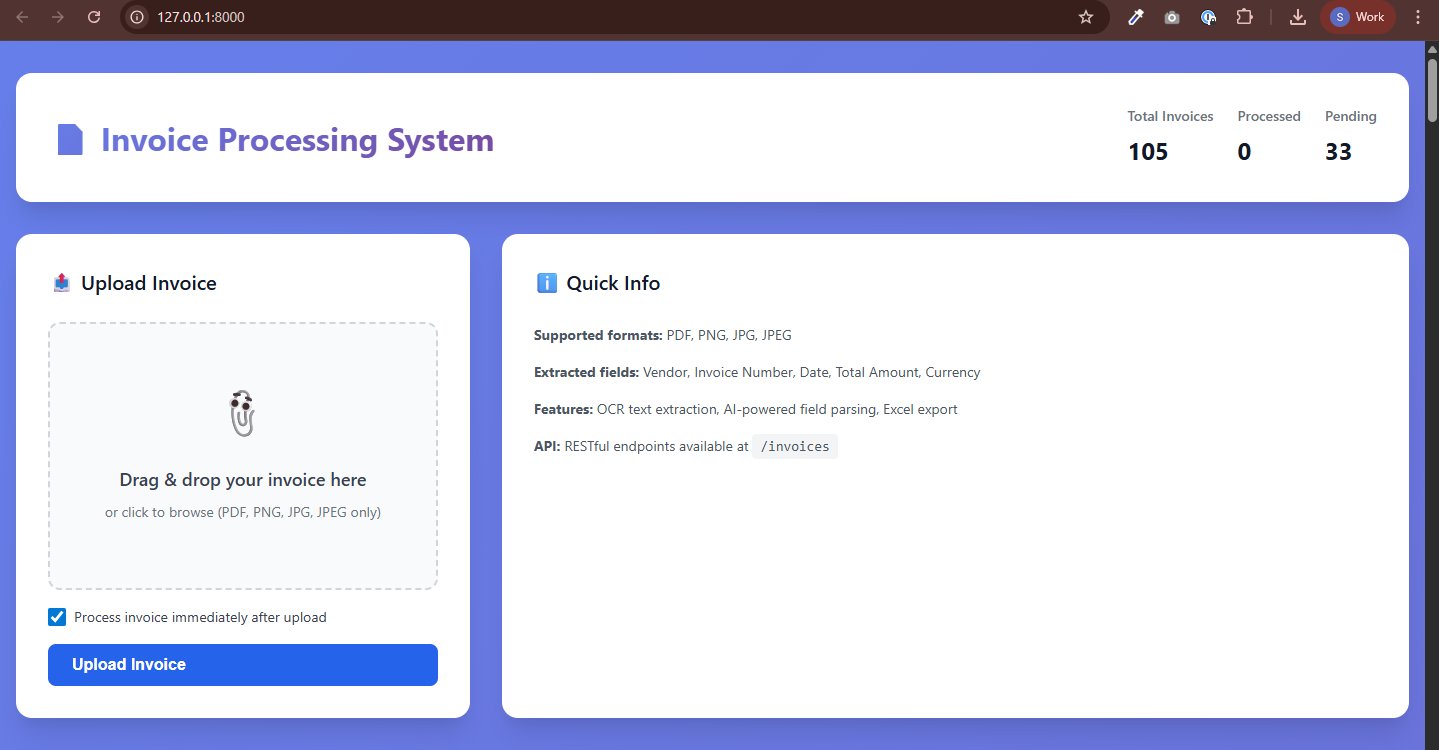Open the browser Downloads icon
The width and height of the screenshot is (1439, 750).
click(x=1298, y=17)
